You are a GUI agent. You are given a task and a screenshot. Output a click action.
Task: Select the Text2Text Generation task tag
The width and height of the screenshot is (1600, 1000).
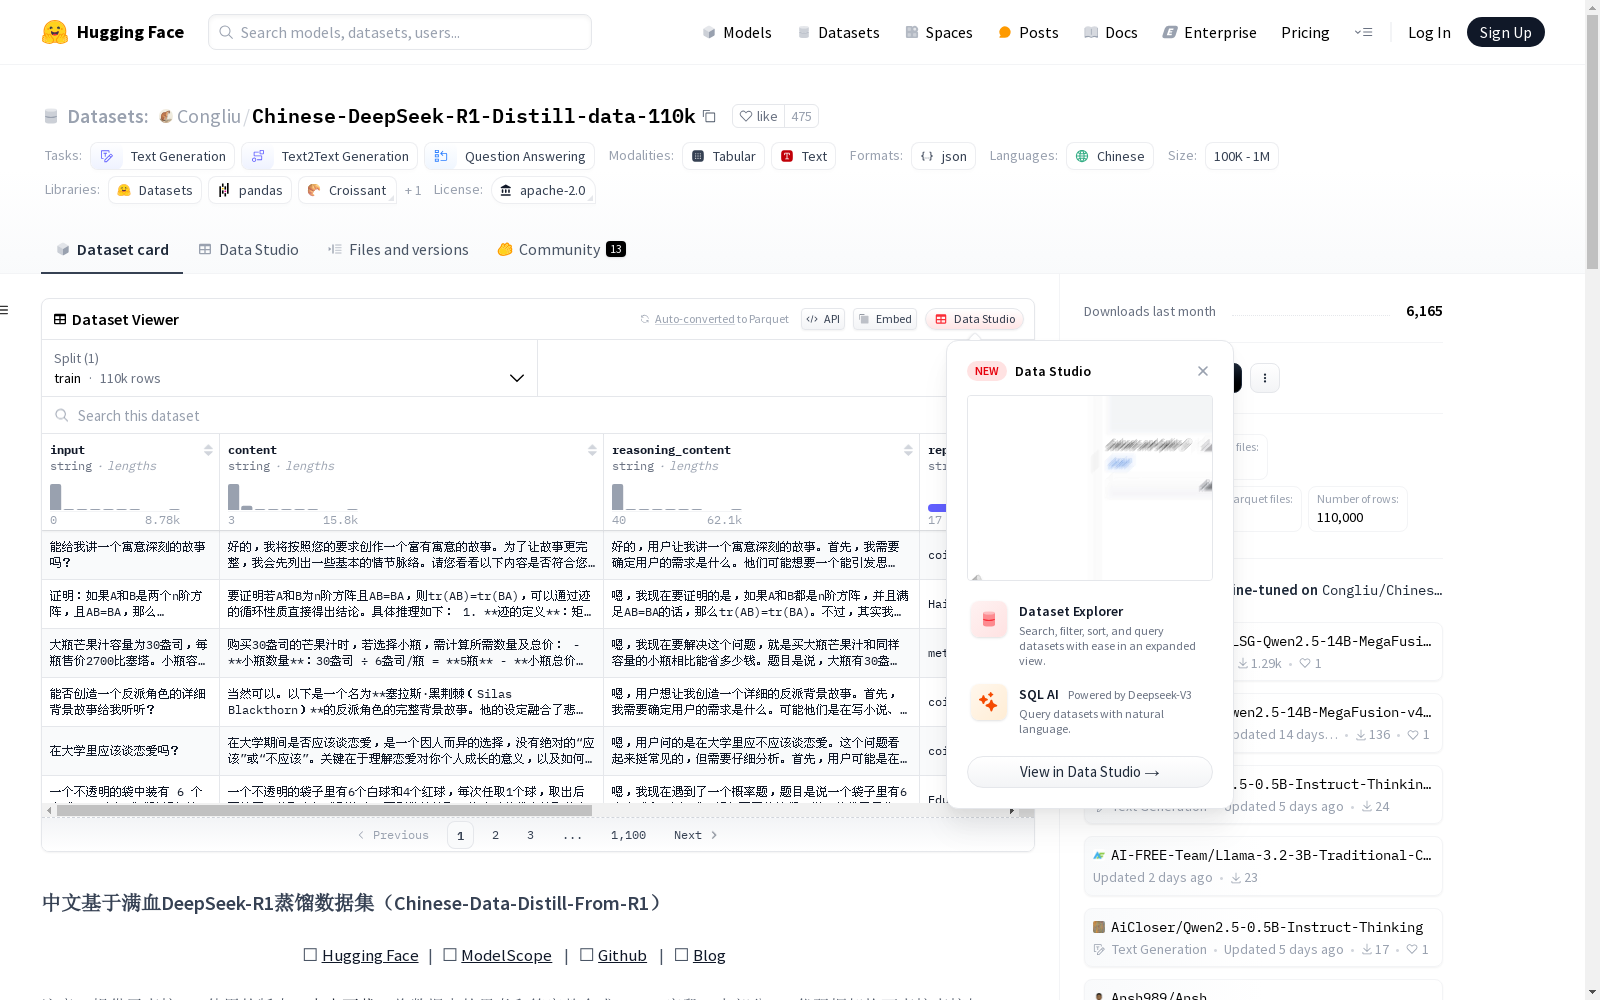pos(330,156)
